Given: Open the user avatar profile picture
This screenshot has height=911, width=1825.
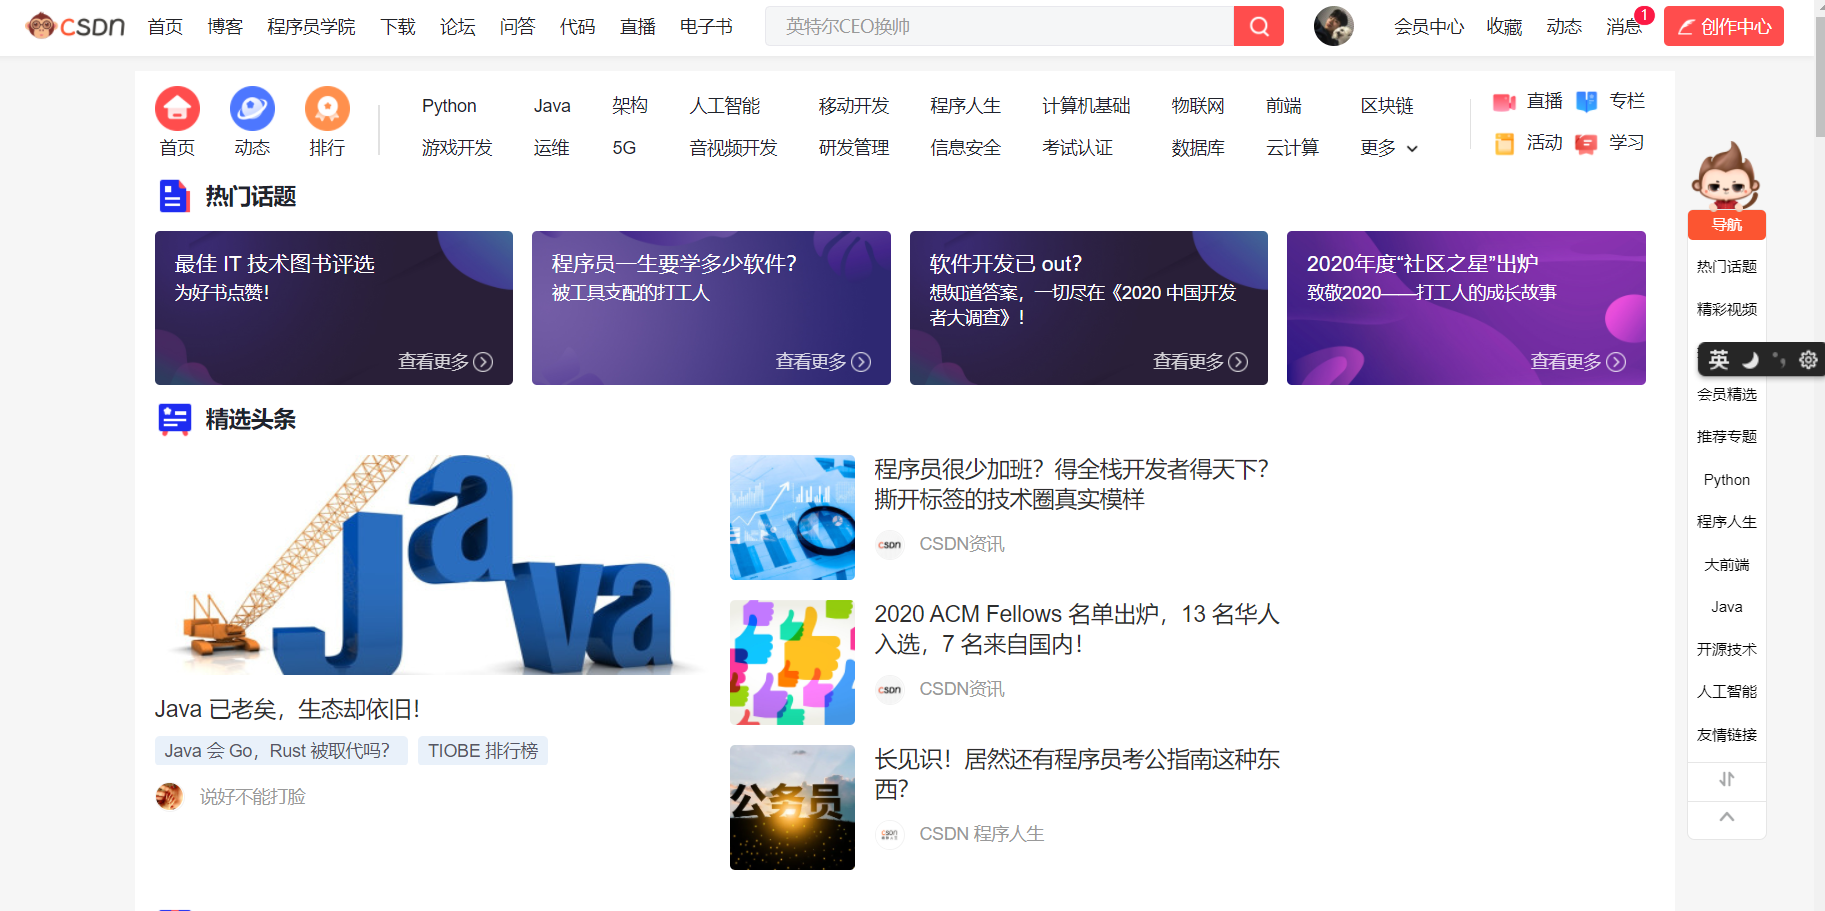Looking at the screenshot, I should 1334,26.
